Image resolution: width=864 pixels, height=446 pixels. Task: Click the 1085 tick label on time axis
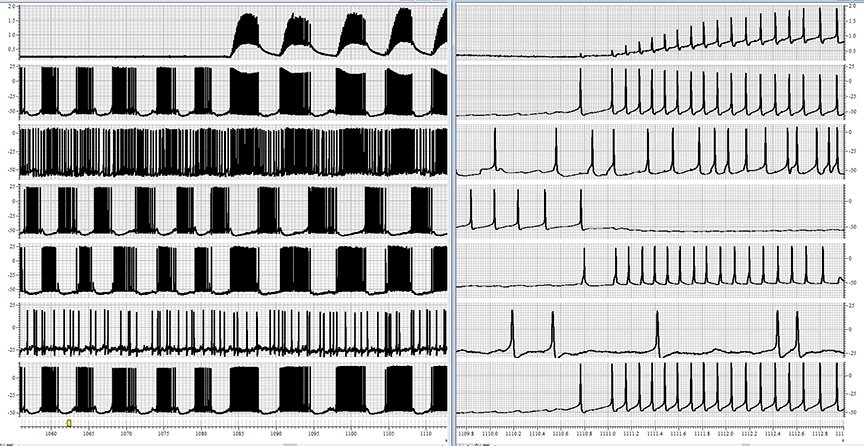pos(239,434)
